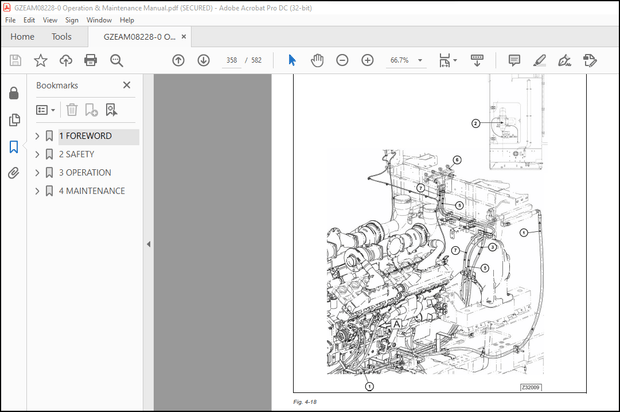Open the fit page options tool

click(447, 60)
